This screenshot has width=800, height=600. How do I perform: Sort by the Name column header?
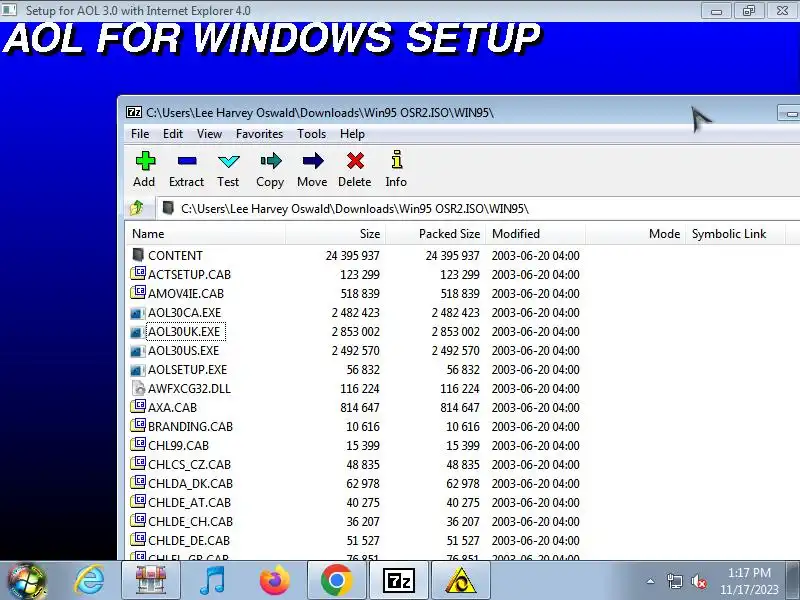point(205,234)
